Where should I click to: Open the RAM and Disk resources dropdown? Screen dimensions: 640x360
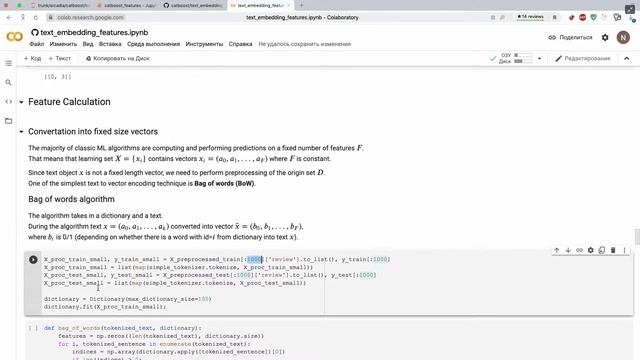(x=539, y=58)
